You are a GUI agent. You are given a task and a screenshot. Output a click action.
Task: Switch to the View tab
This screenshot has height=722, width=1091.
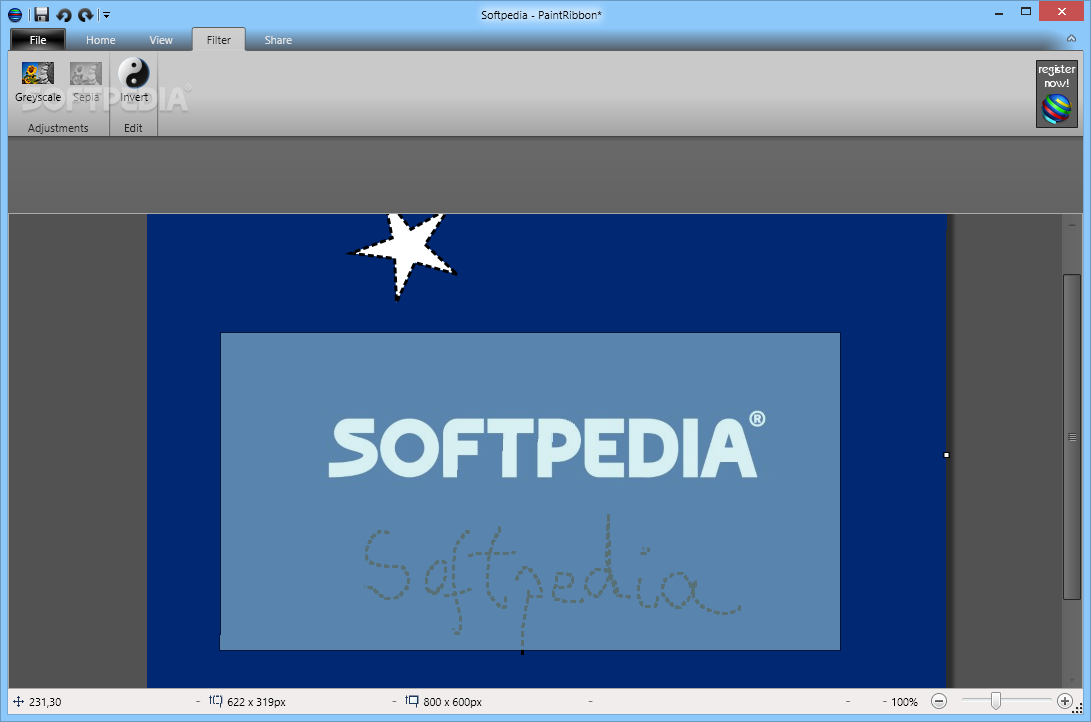coord(161,40)
